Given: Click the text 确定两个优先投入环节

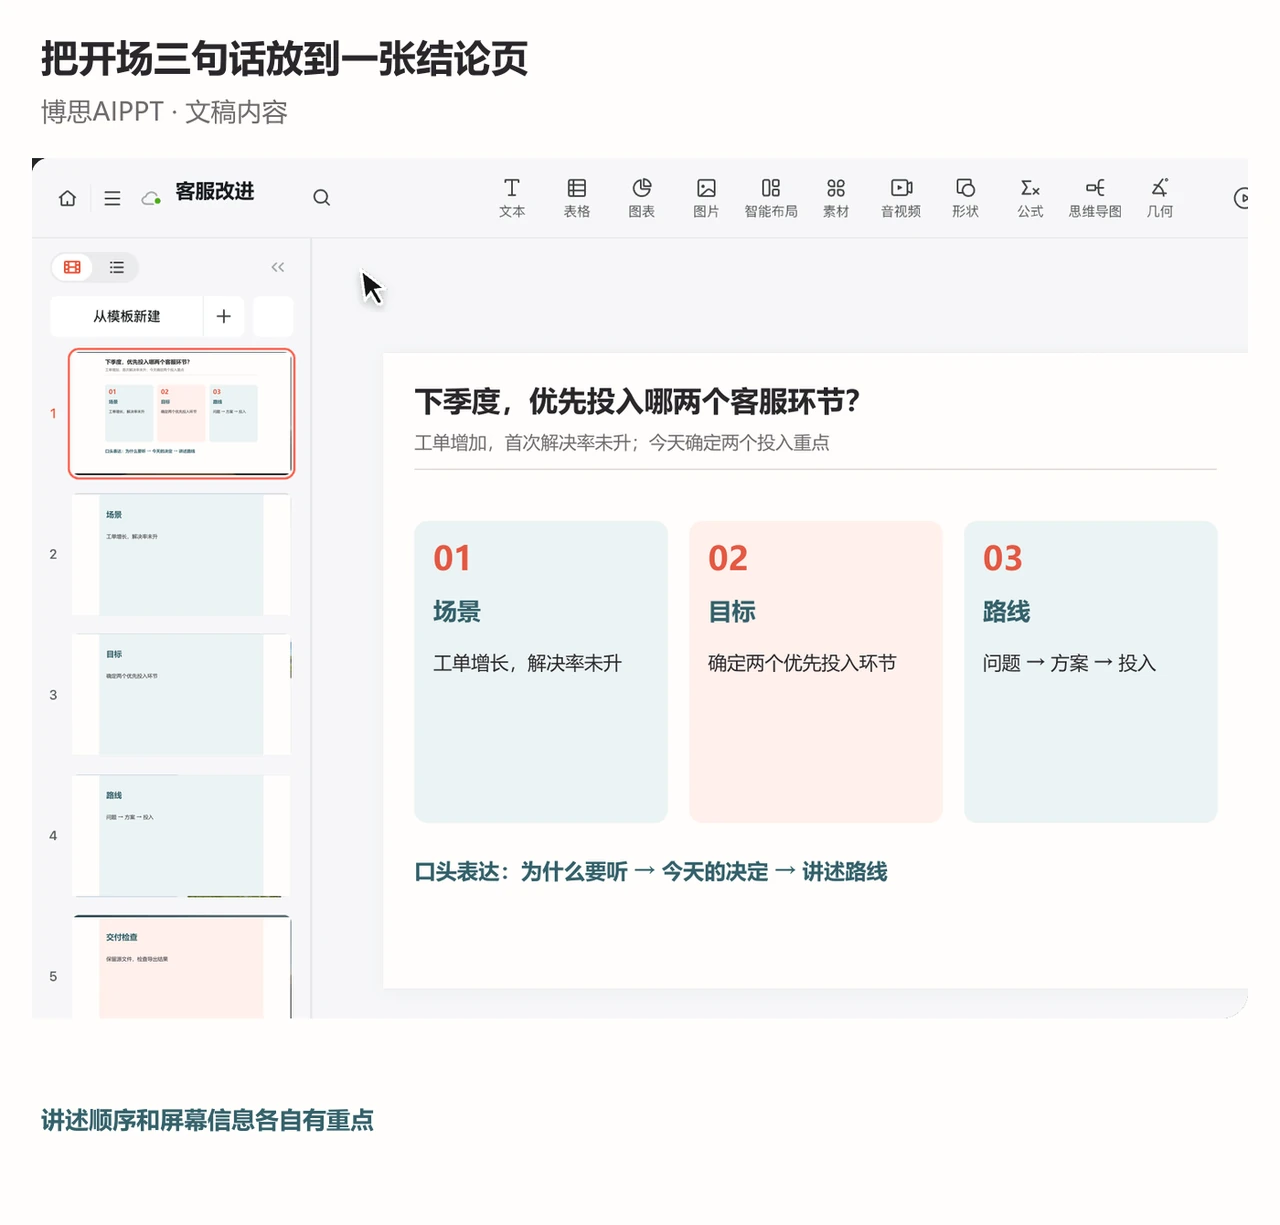Looking at the screenshot, I should tap(802, 663).
